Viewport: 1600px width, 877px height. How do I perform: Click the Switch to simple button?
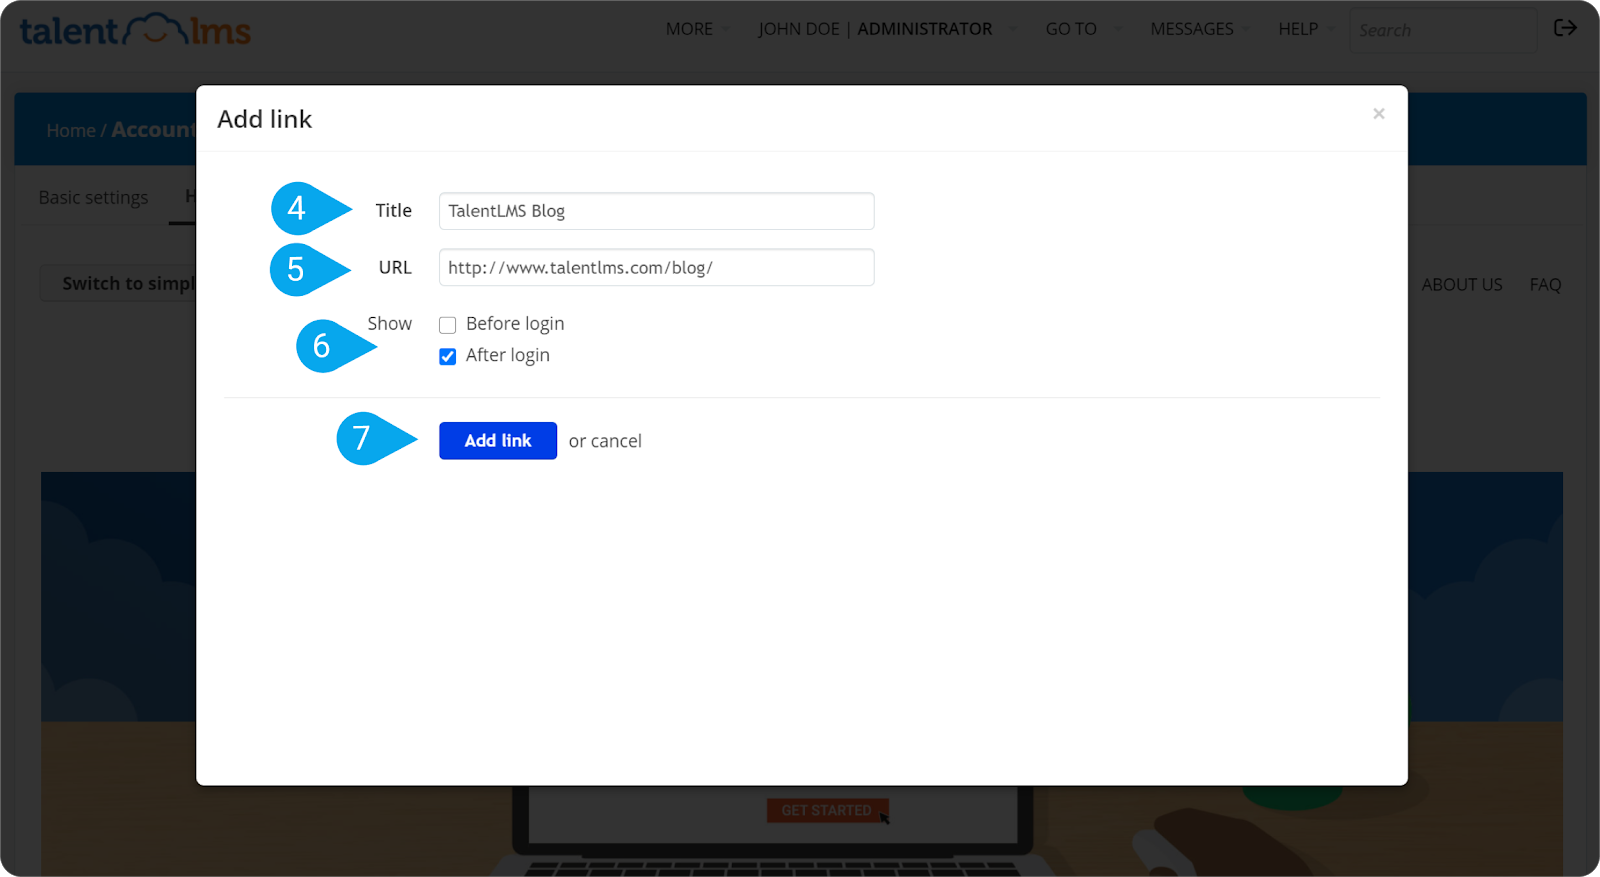(x=120, y=283)
